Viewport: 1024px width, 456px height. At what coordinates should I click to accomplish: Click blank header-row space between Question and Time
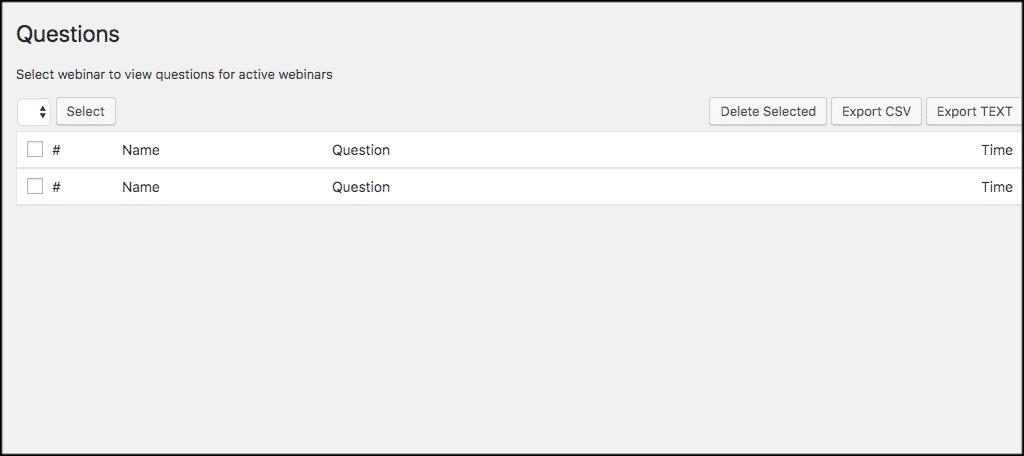click(x=680, y=150)
